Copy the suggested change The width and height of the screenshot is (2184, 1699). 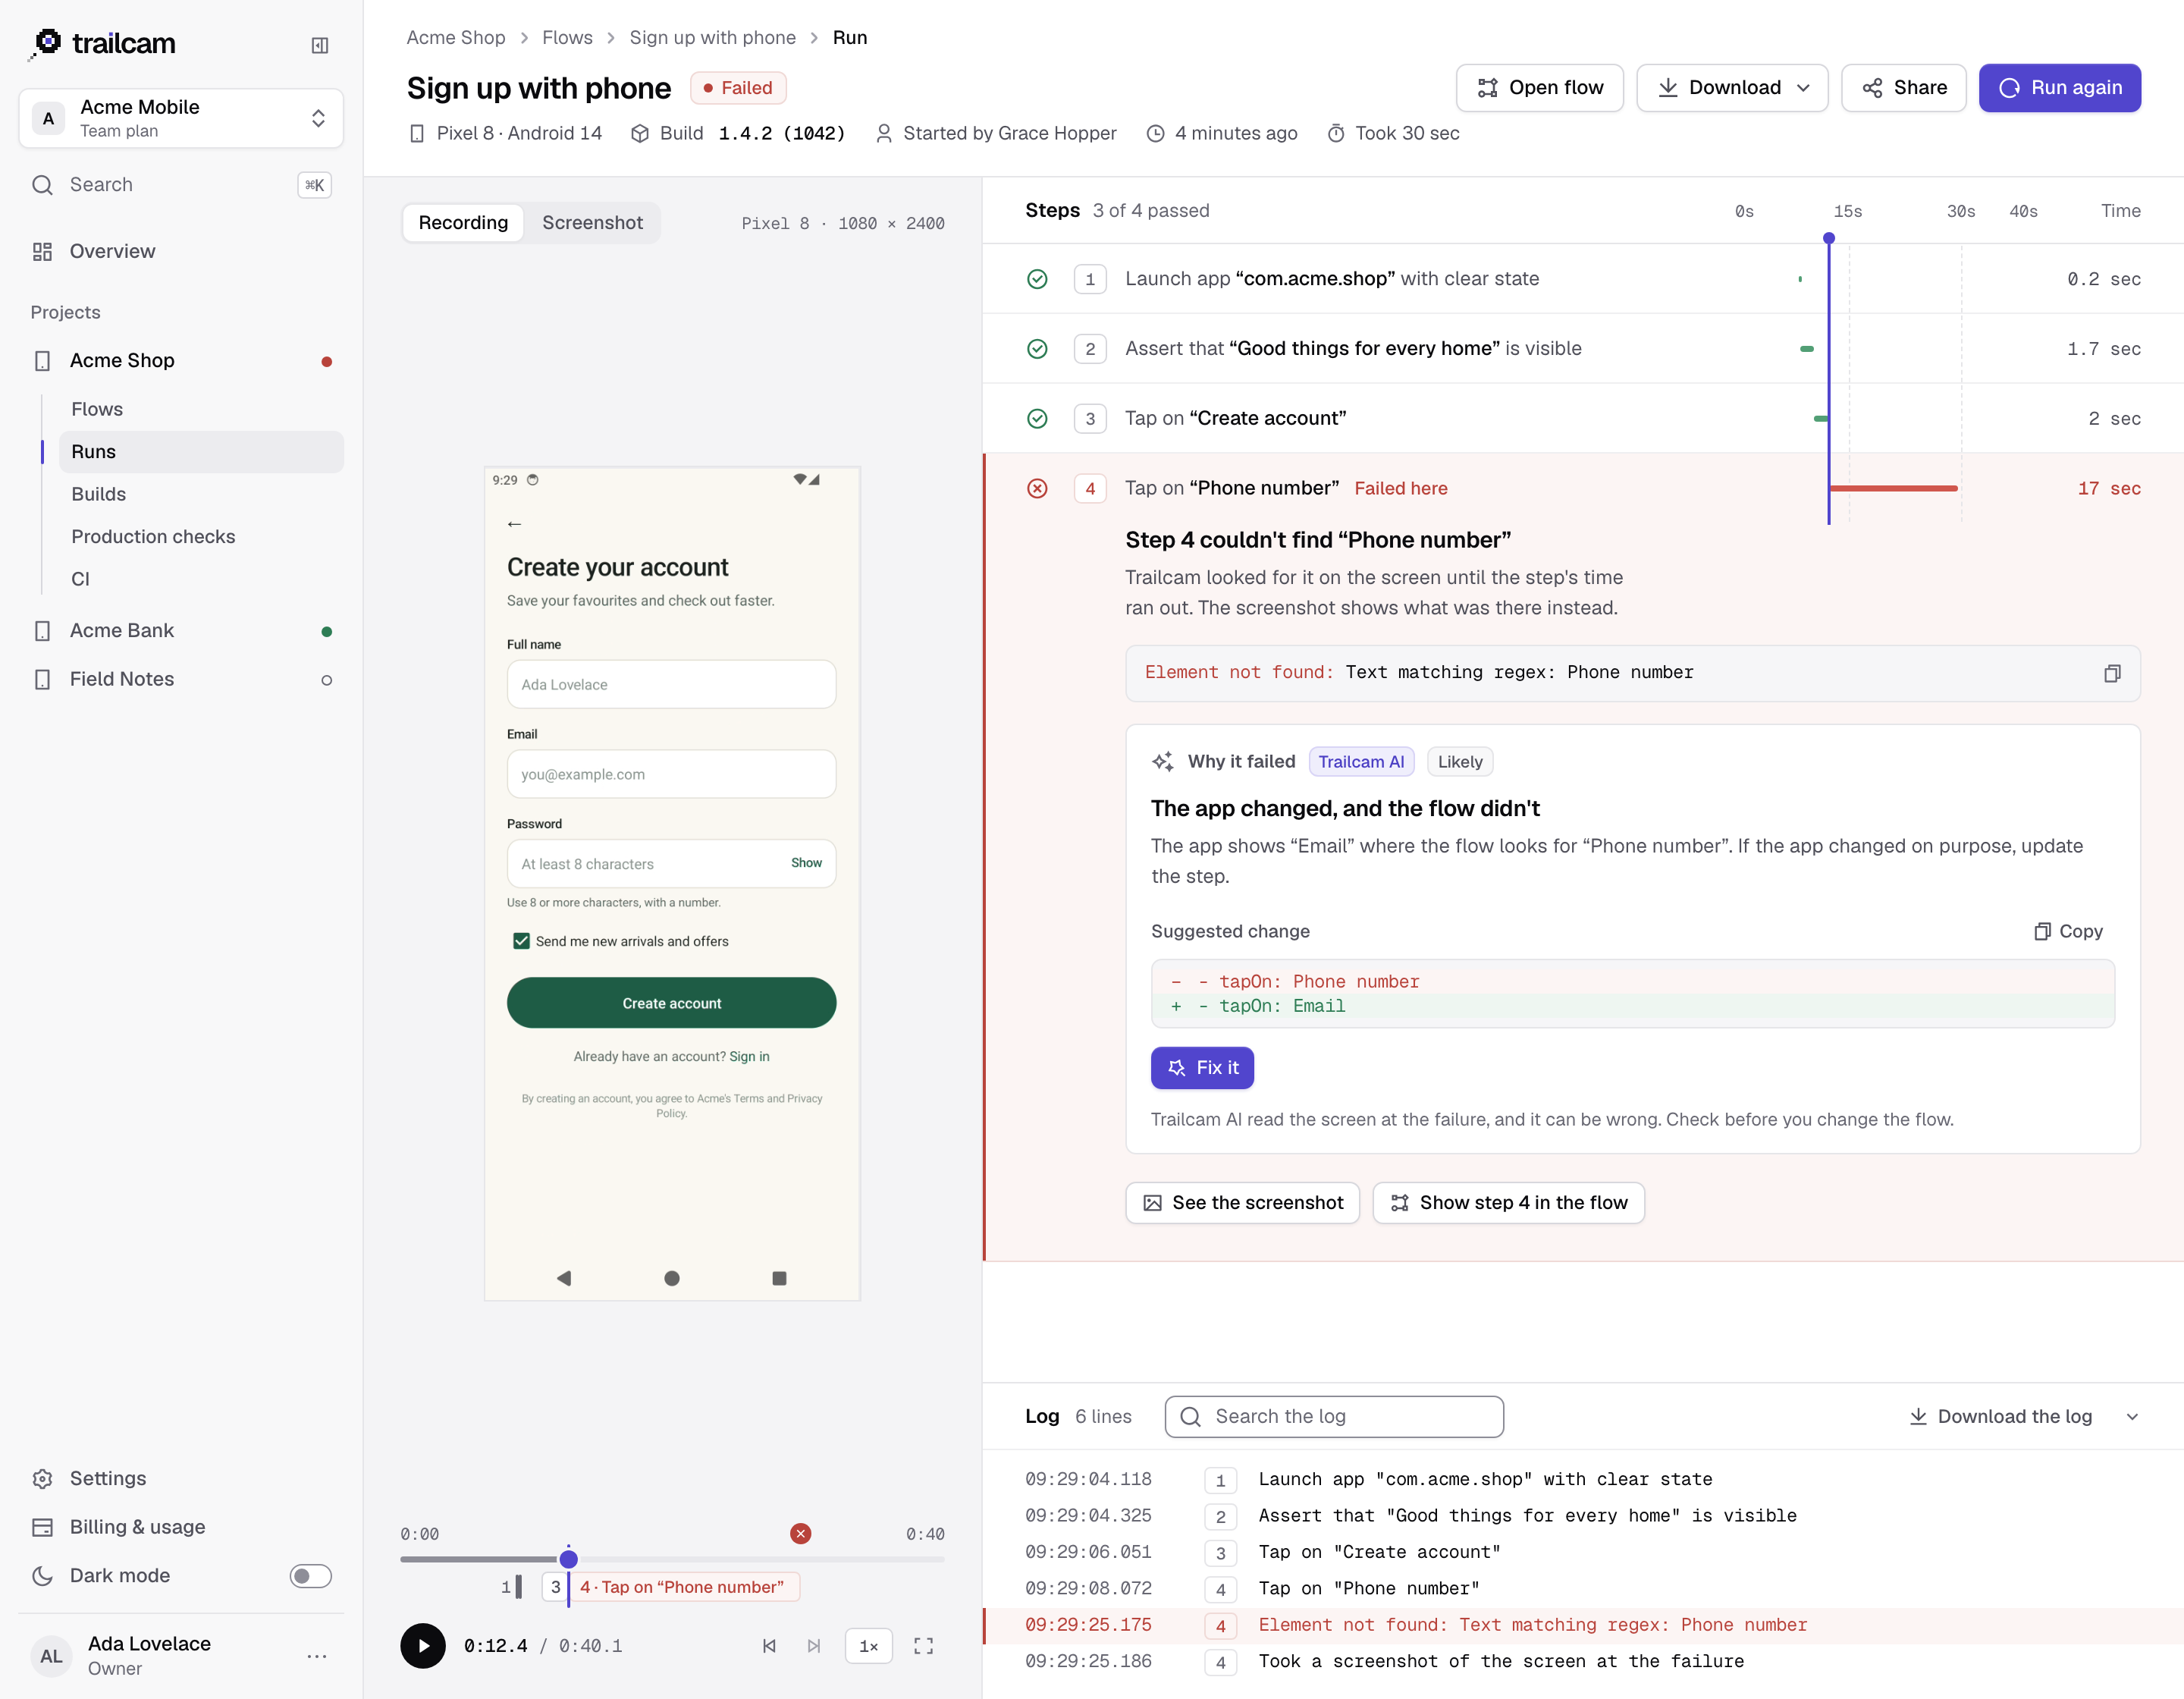2068,931
